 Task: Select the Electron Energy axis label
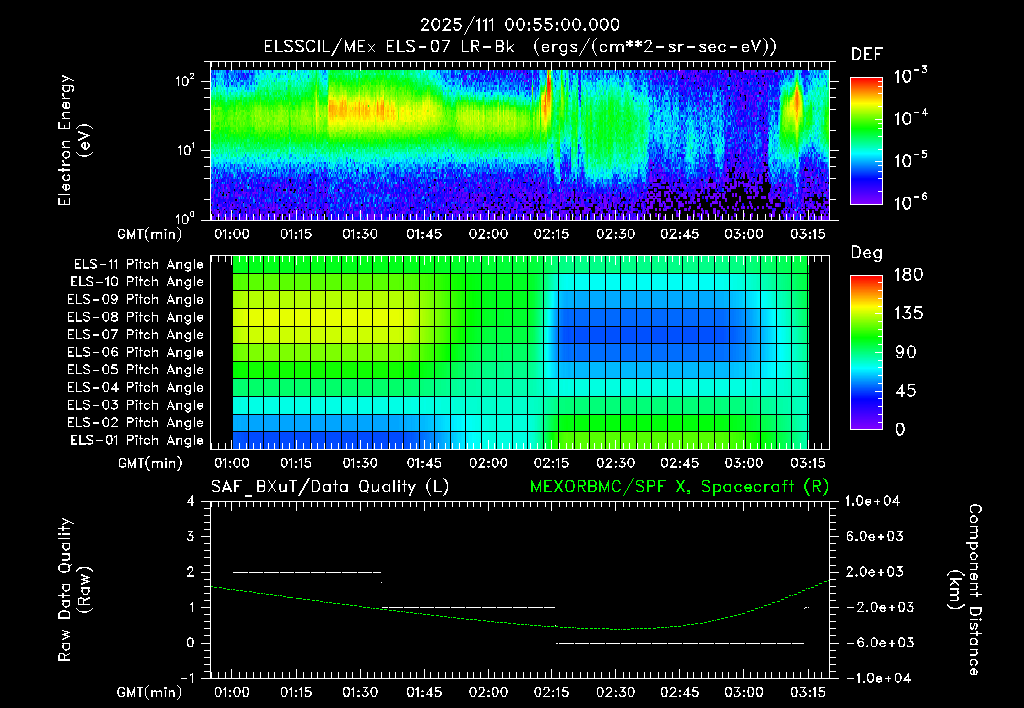click(74, 141)
